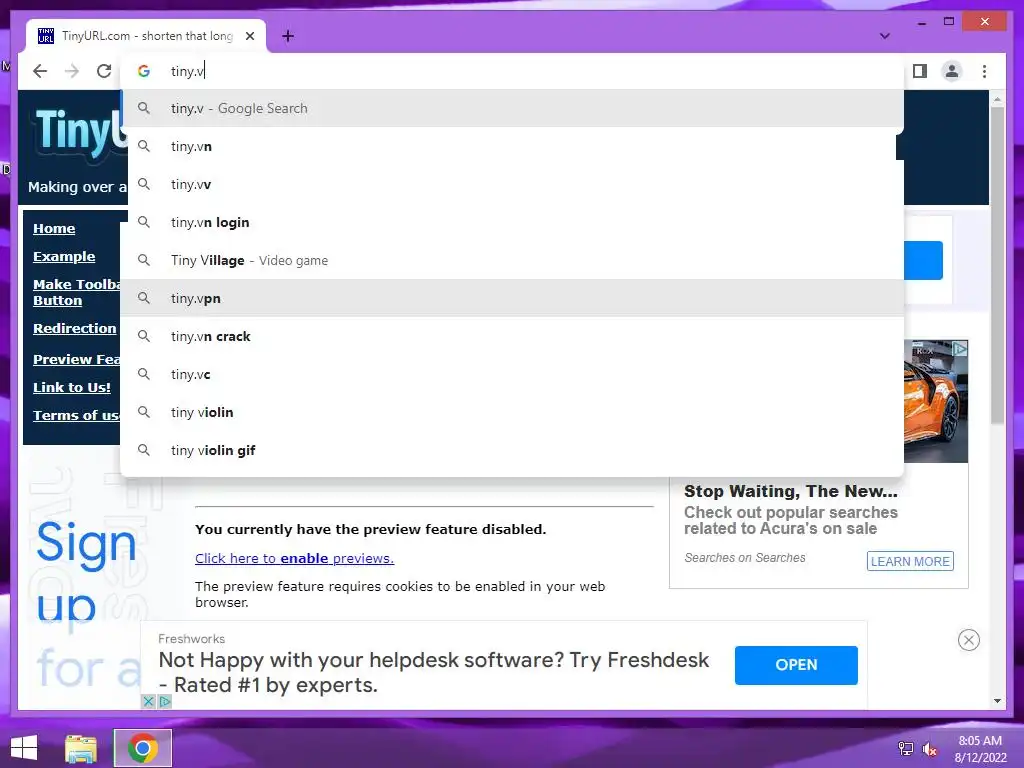This screenshot has width=1024, height=768.
Task: Choose the 'tiny violin' suggestion
Action: click(513, 412)
